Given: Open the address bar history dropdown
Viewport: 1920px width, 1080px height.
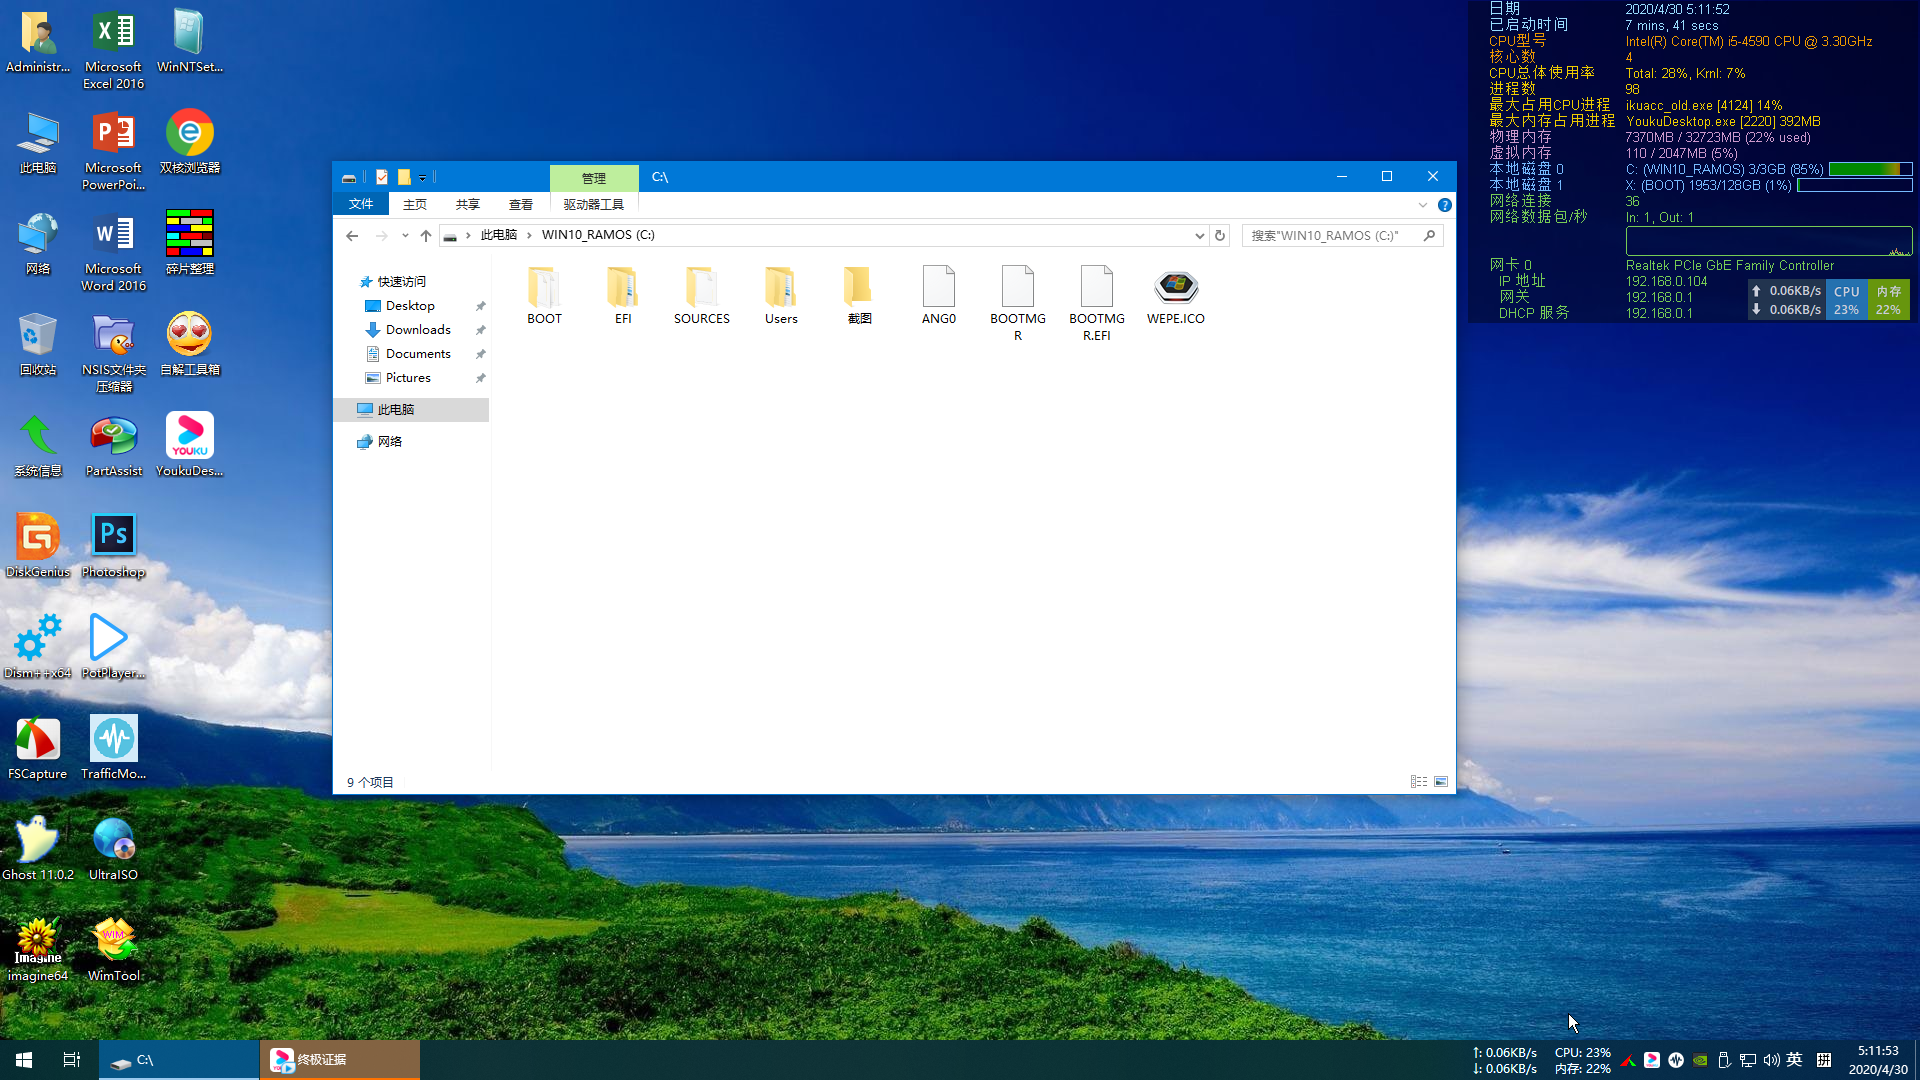Looking at the screenshot, I should point(1200,235).
